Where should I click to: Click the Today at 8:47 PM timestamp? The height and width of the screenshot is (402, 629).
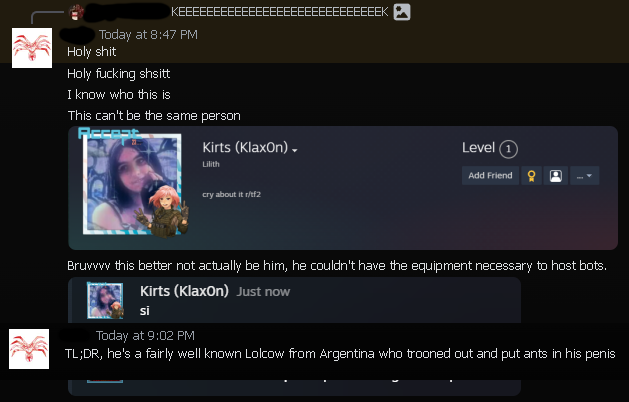click(148, 35)
